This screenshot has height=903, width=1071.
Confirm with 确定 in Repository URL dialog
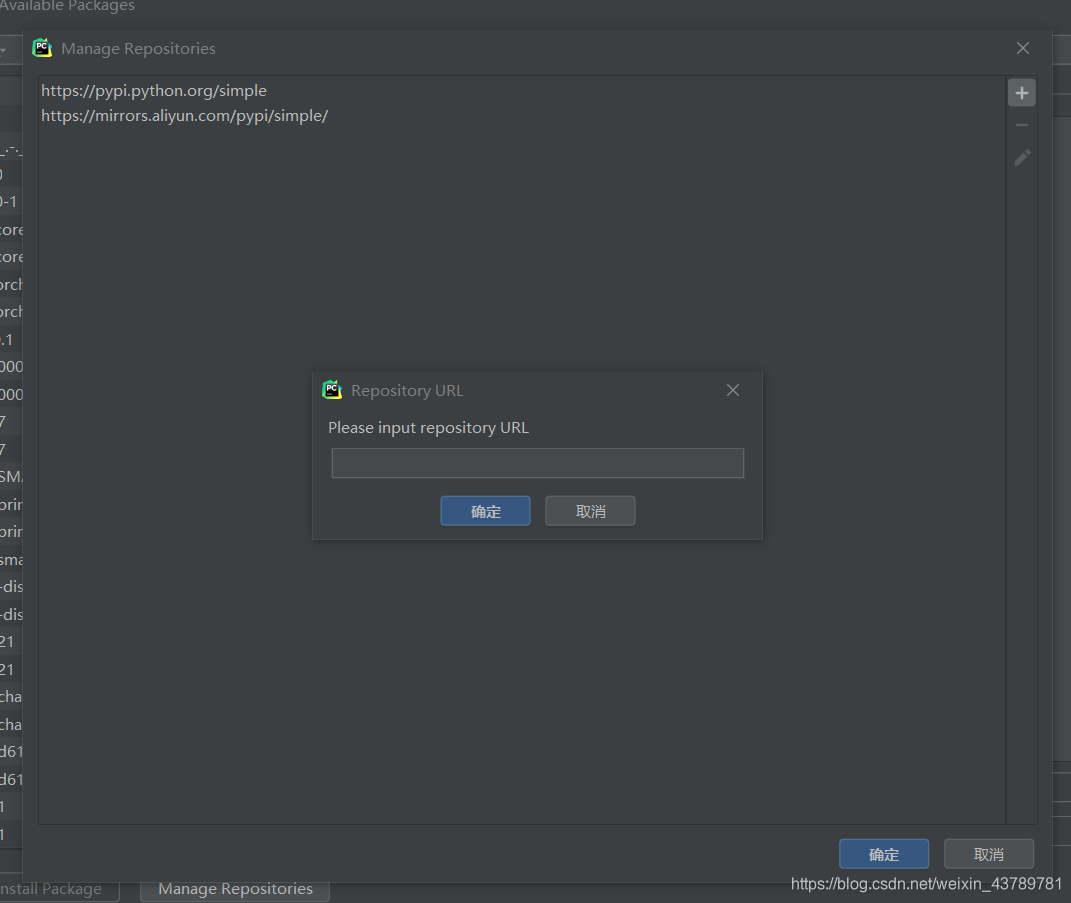click(x=485, y=511)
